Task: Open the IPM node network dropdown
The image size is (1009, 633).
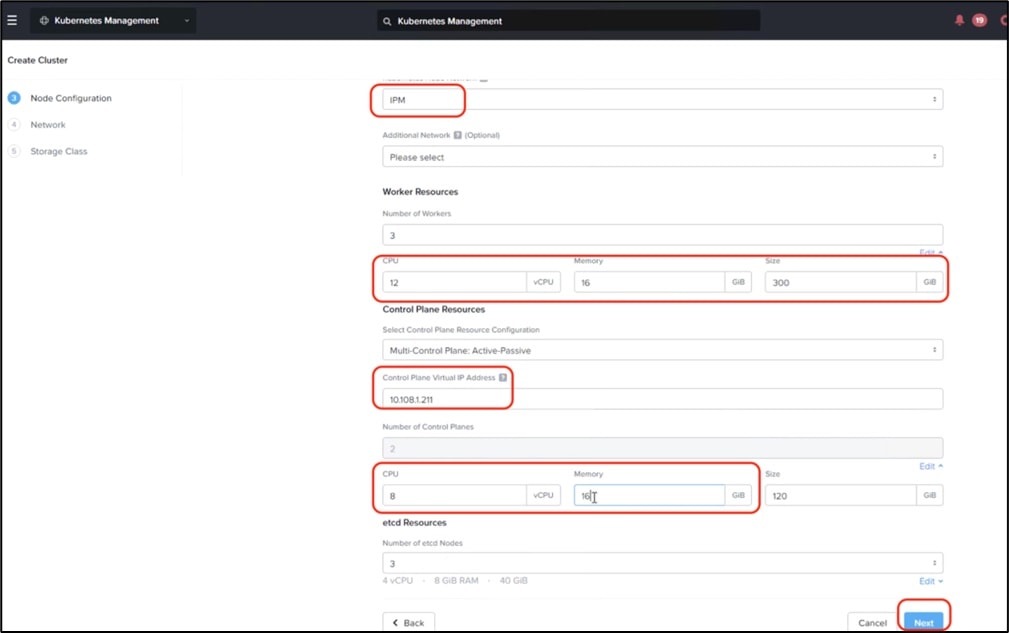Action: 663,100
